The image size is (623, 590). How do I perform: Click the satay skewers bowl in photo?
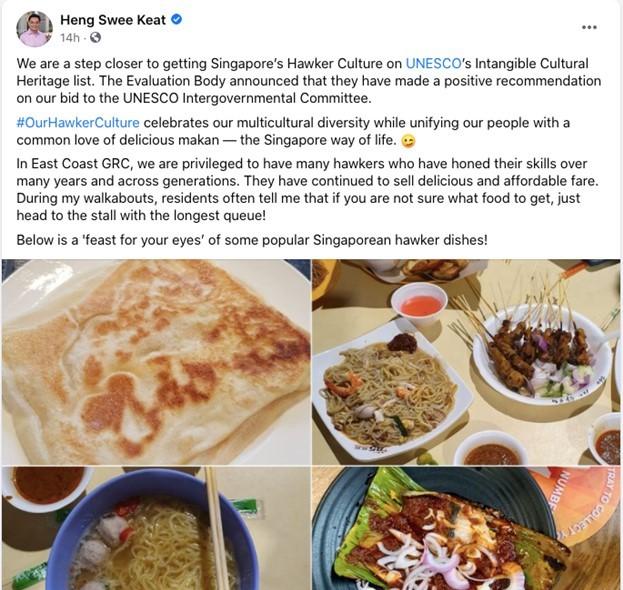(x=542, y=354)
